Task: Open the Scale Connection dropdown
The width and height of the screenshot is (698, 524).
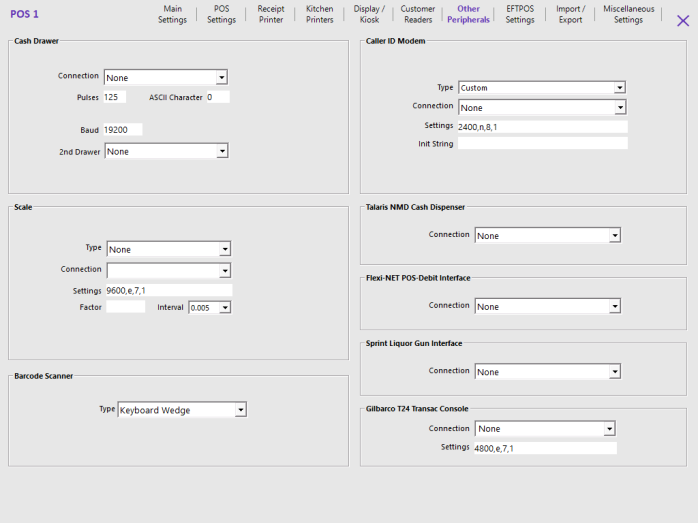Action: pyautogui.click(x=169, y=270)
